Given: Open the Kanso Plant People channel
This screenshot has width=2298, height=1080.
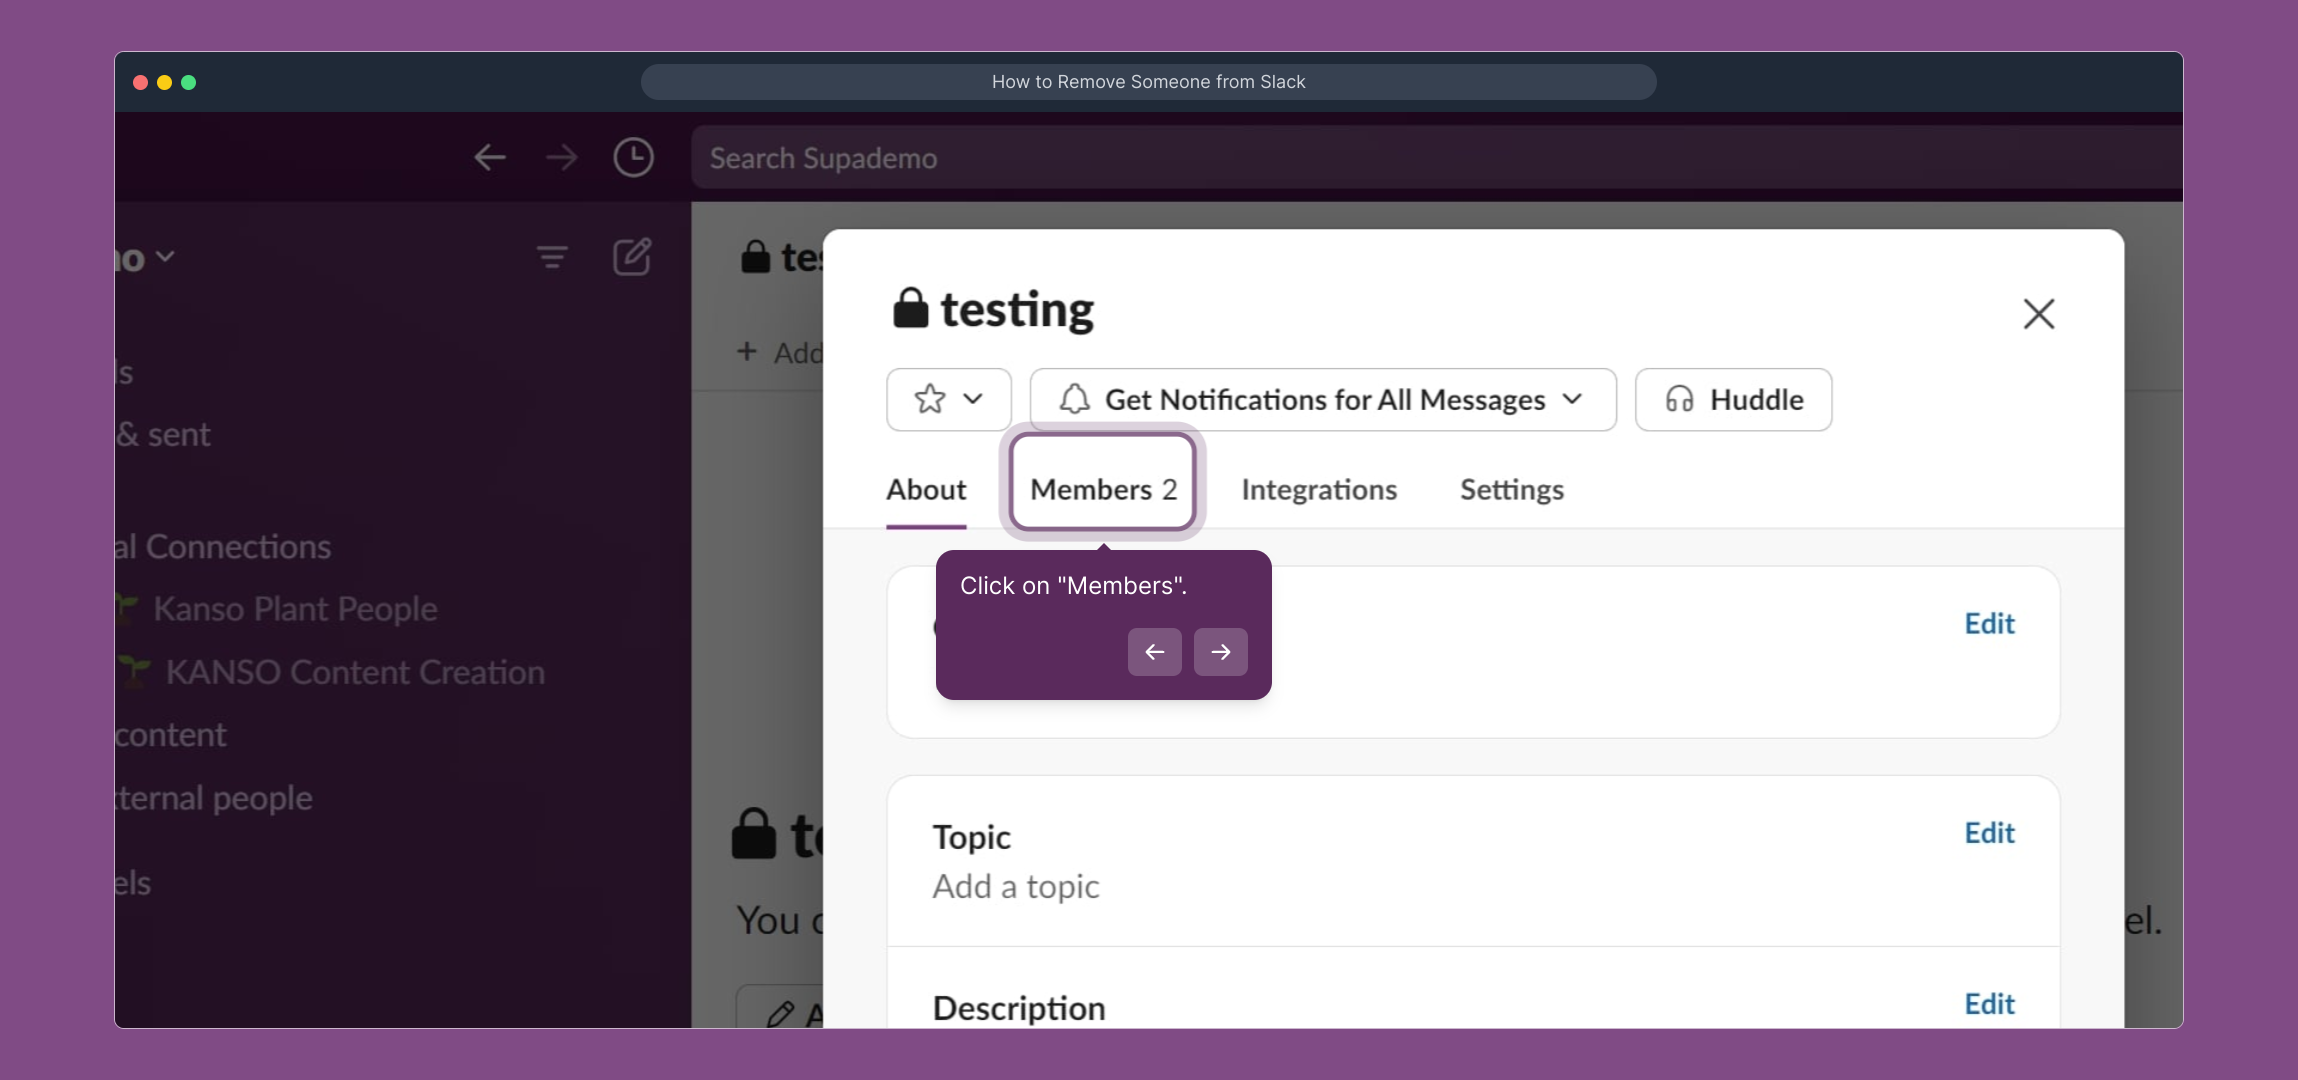Looking at the screenshot, I should (295, 608).
